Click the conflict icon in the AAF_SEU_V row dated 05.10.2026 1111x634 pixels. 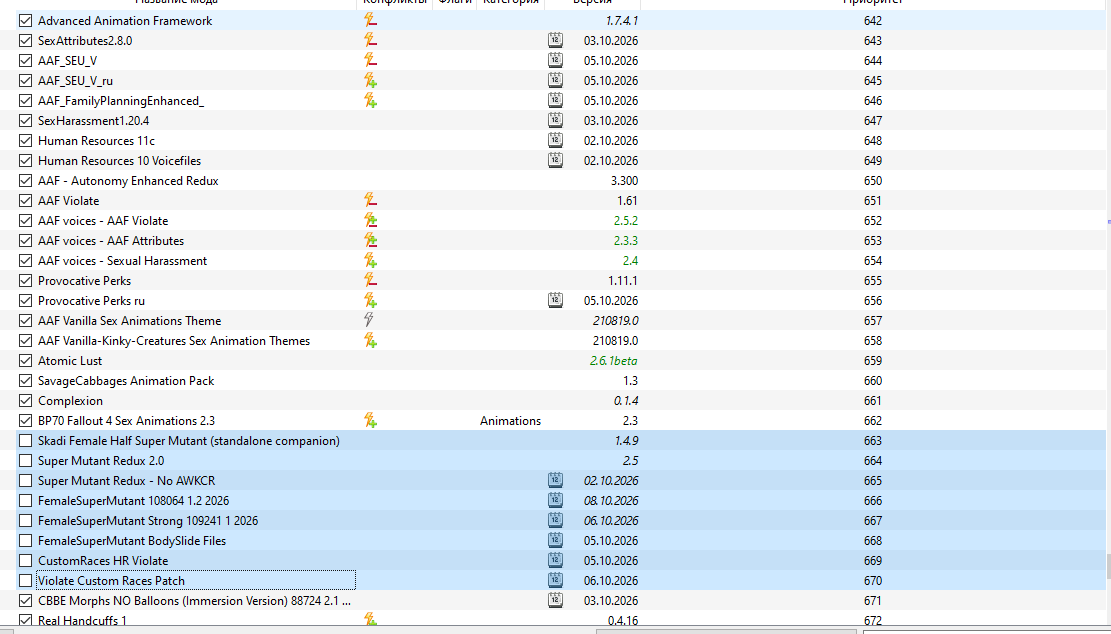(x=370, y=61)
